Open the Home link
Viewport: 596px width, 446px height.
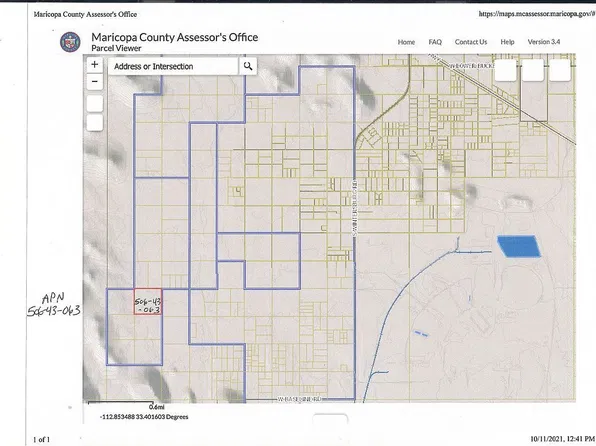point(406,42)
